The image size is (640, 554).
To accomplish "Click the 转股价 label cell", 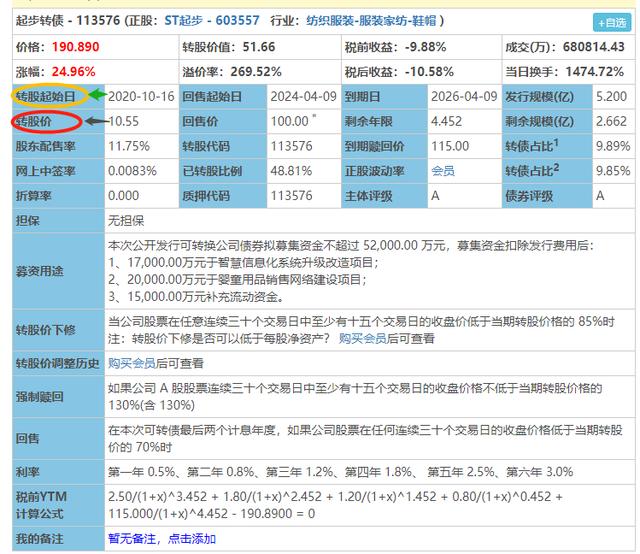I will 58,122.
